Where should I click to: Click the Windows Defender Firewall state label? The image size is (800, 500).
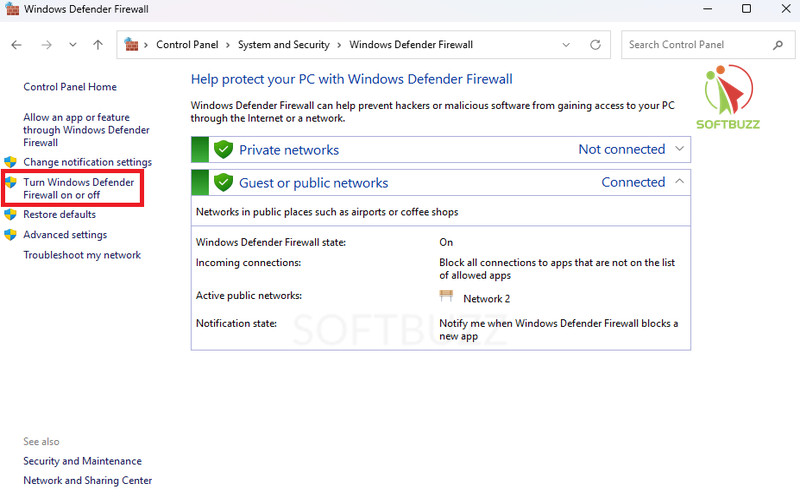270,242
